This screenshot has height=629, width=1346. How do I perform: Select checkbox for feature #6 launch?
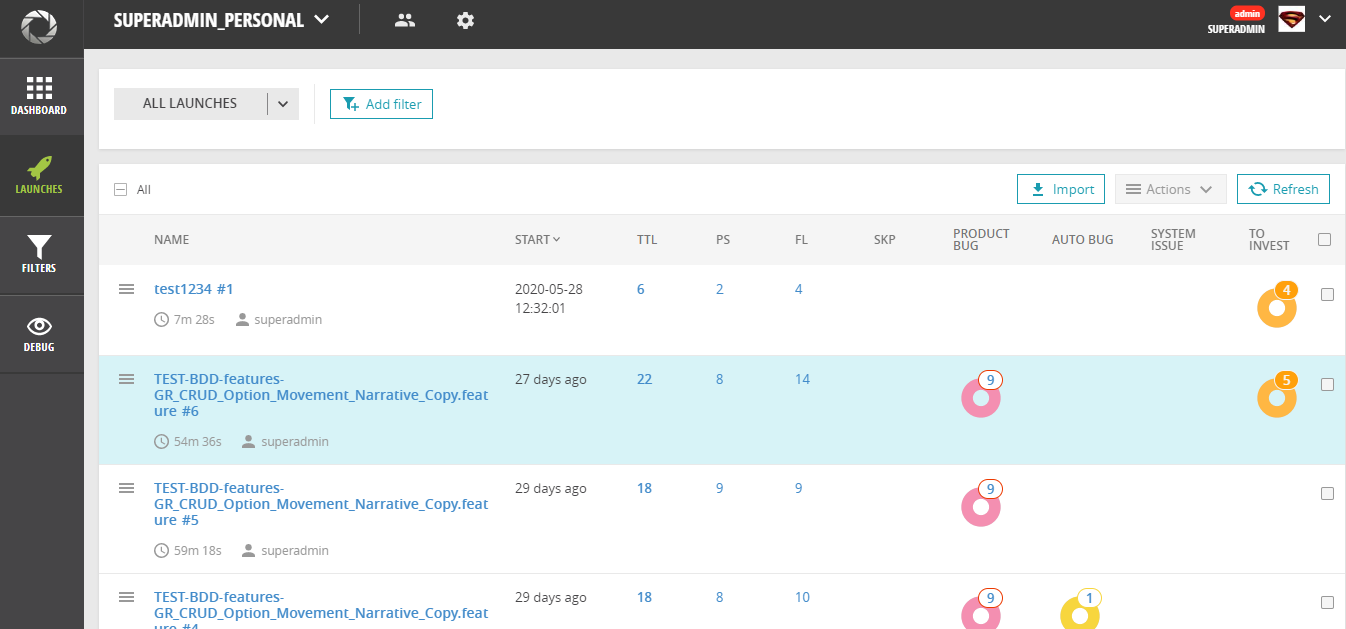point(1327,384)
